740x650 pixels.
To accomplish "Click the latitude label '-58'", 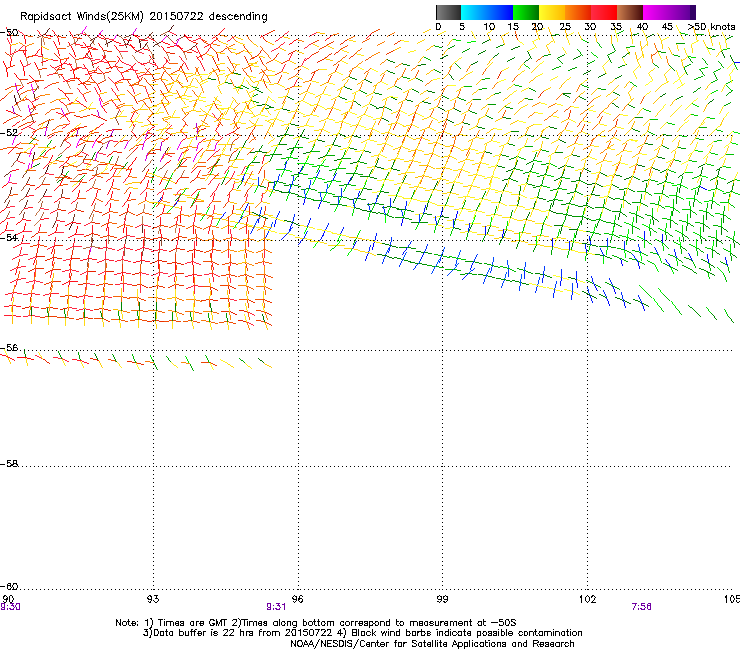I will [x=9, y=464].
